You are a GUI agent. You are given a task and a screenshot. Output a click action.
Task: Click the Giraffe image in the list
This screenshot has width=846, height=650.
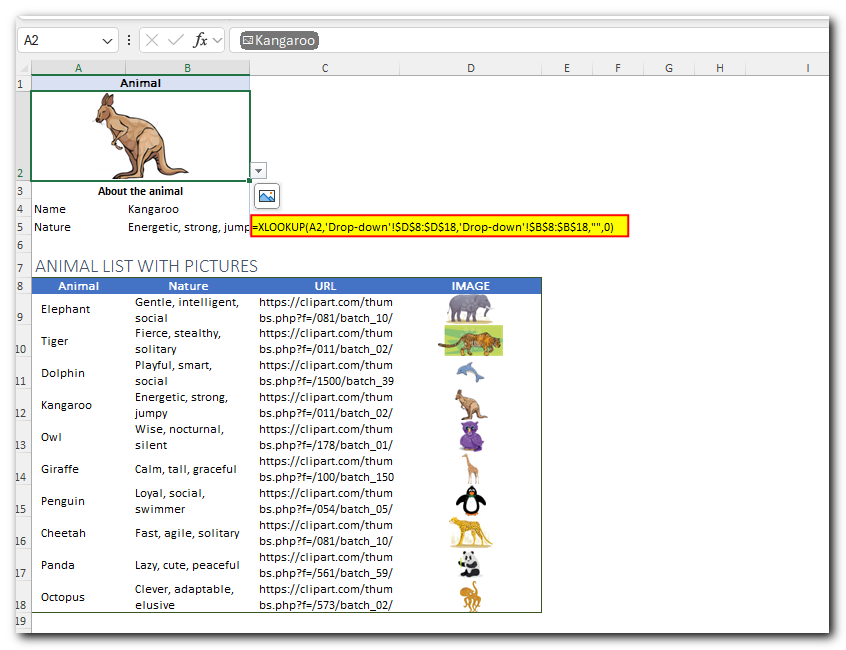coord(471,469)
